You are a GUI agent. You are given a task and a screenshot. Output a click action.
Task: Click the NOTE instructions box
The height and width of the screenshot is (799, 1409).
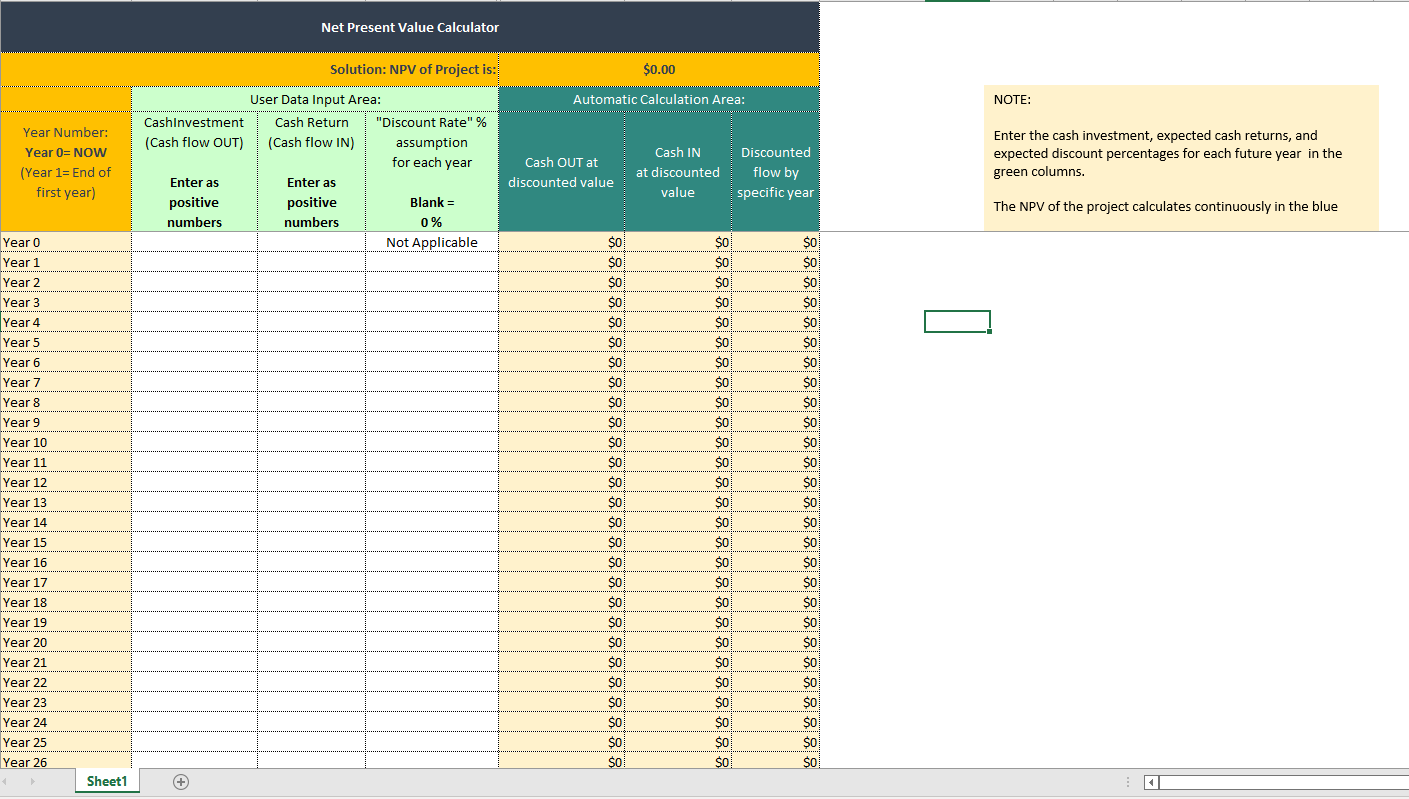pyautogui.click(x=1181, y=157)
